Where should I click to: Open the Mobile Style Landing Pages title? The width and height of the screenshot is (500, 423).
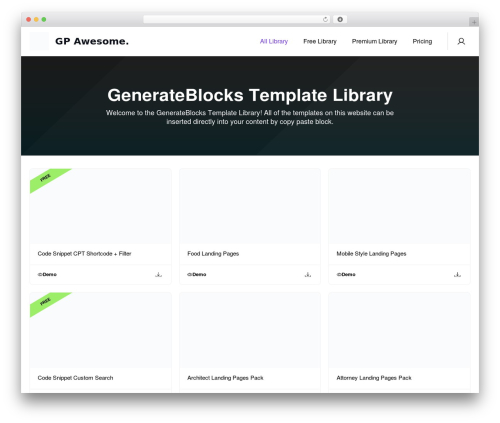point(371,254)
